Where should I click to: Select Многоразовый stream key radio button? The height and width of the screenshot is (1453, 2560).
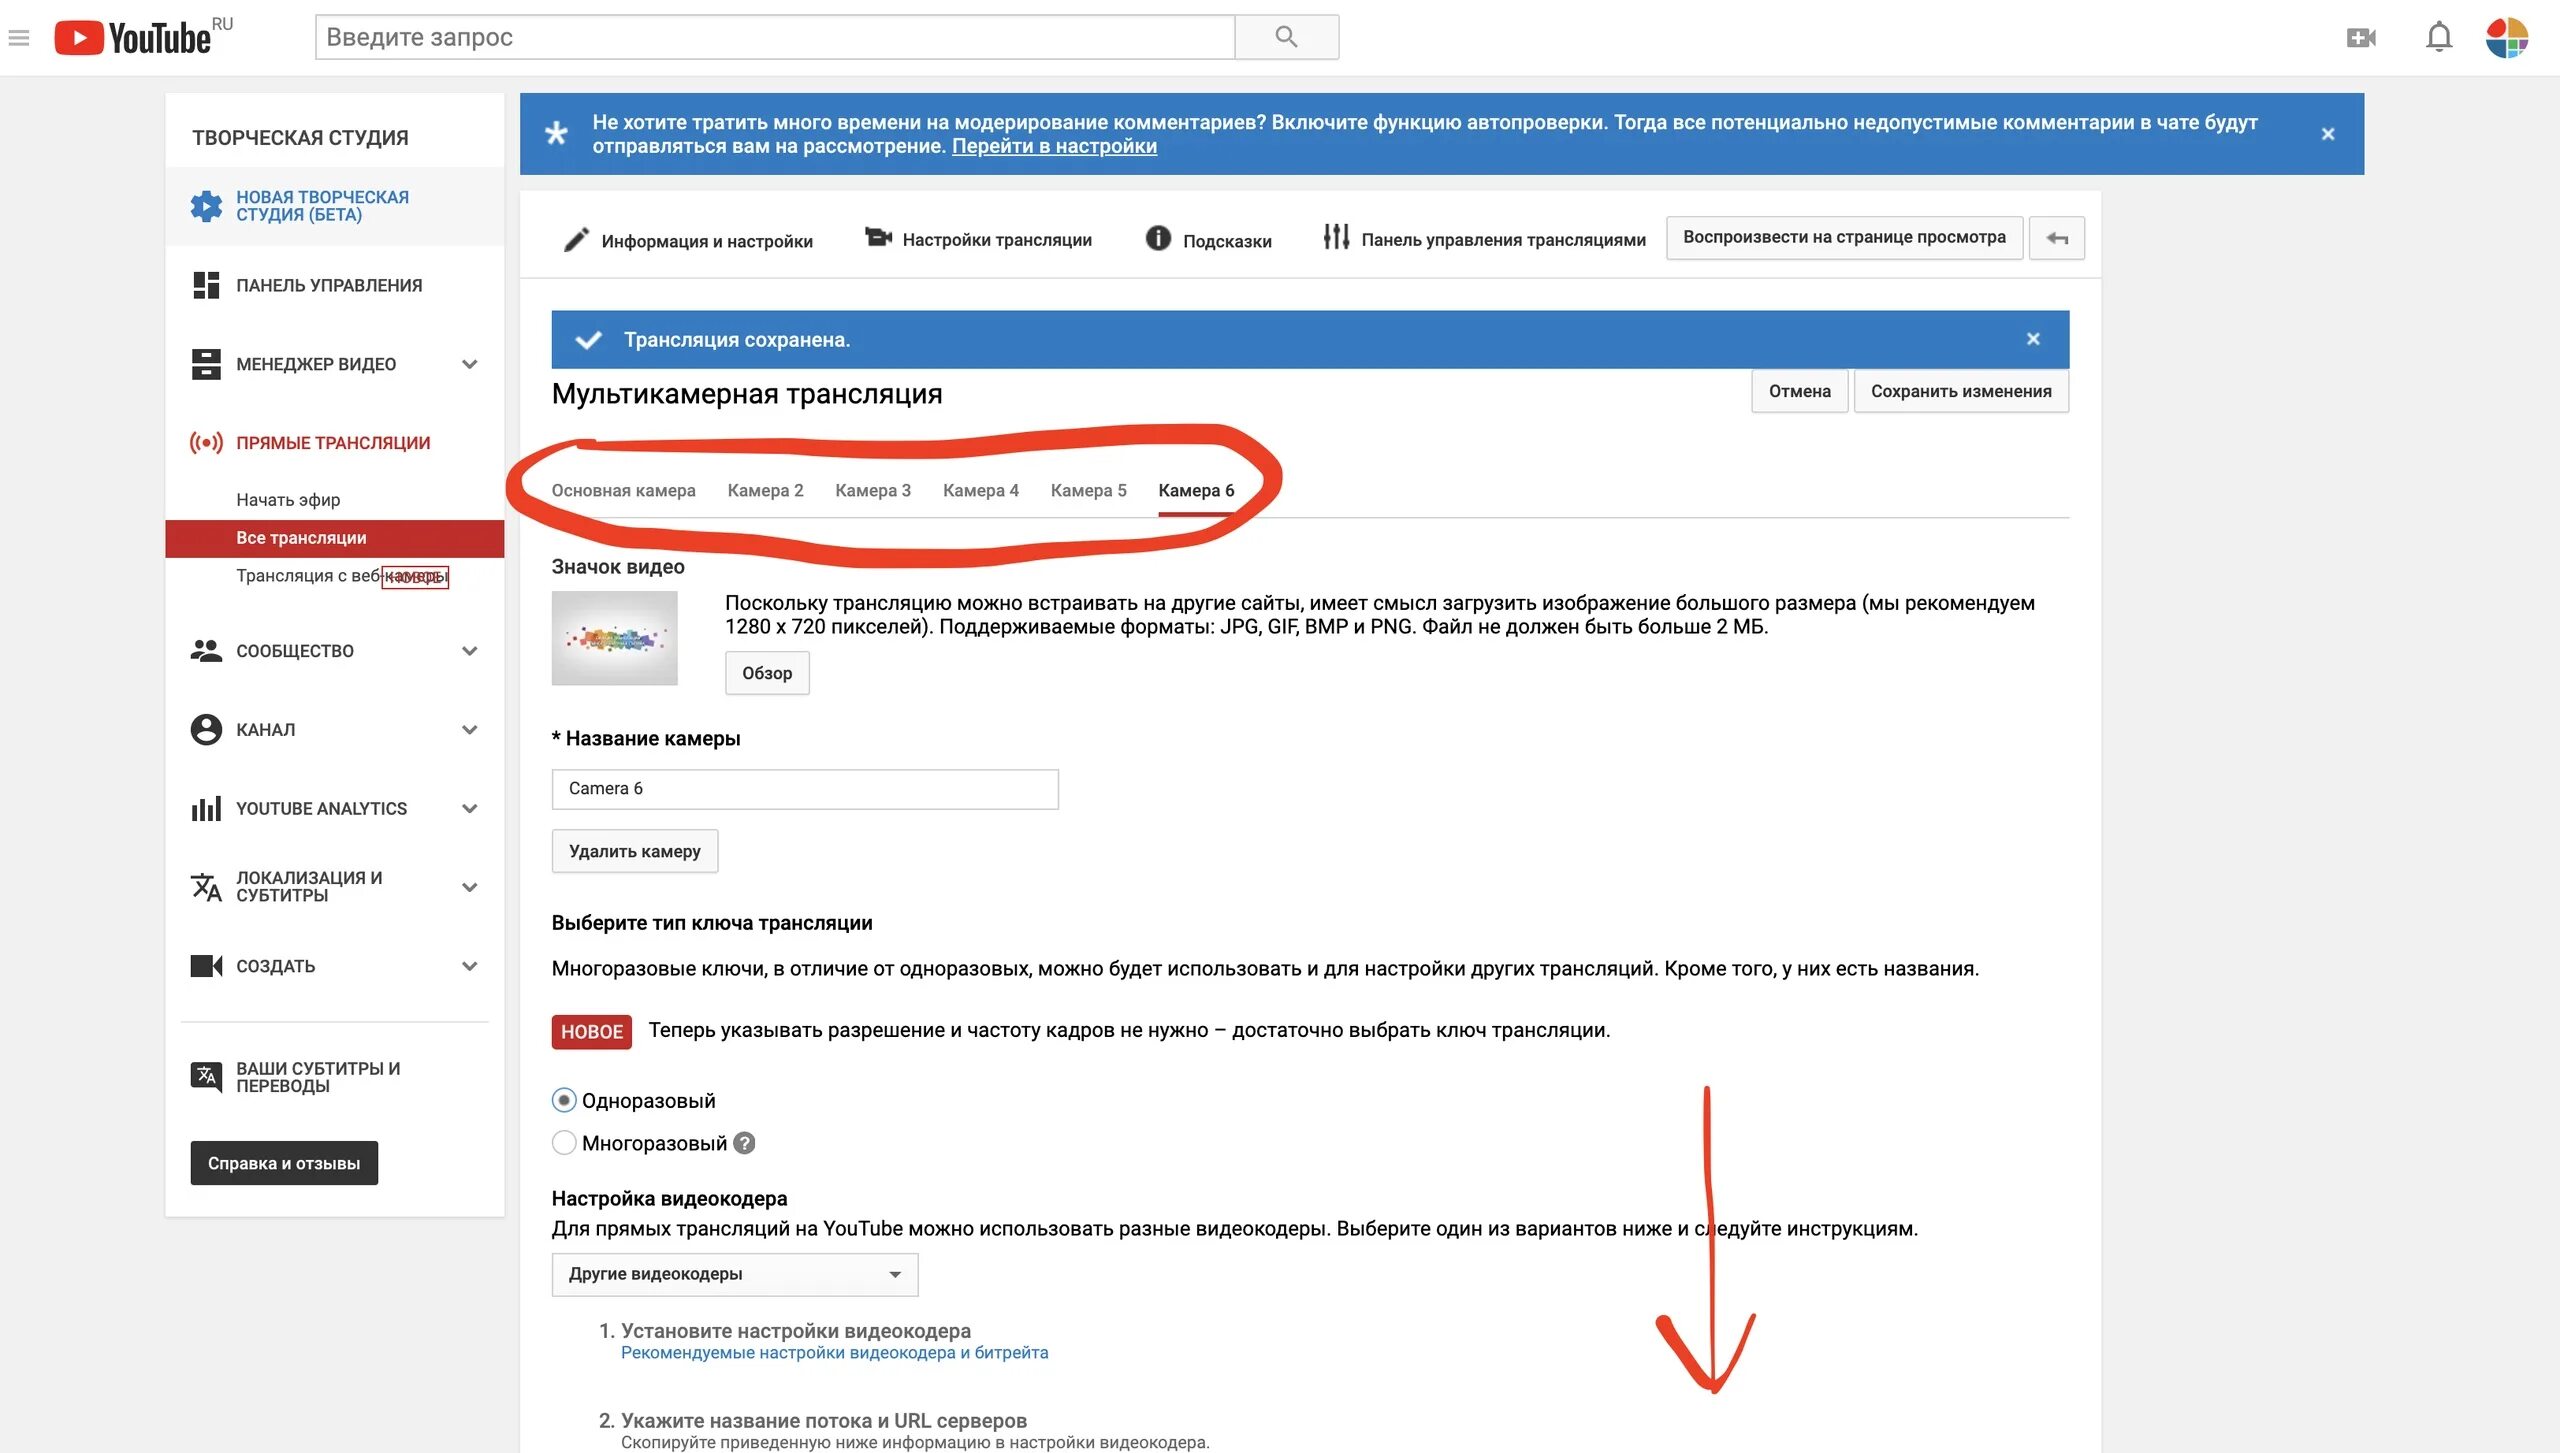[564, 1142]
